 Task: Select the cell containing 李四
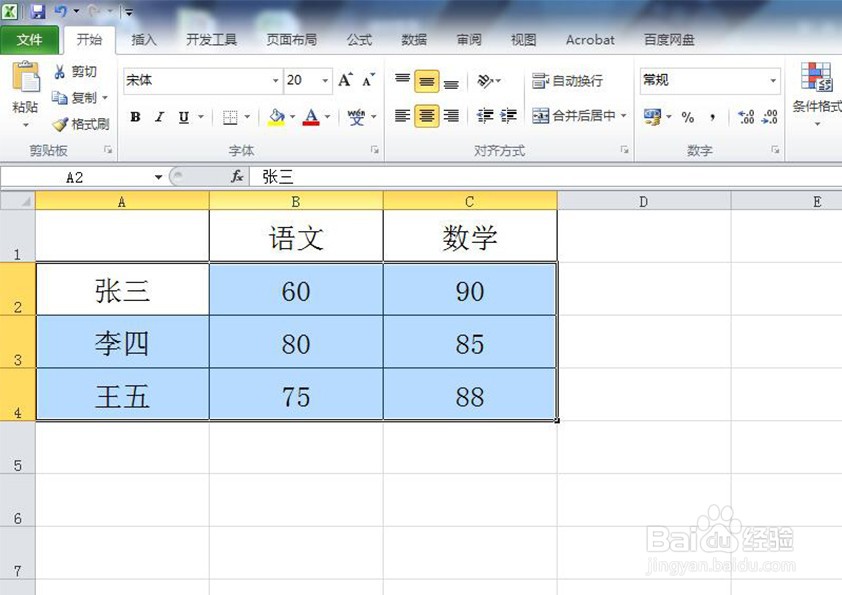(x=122, y=343)
